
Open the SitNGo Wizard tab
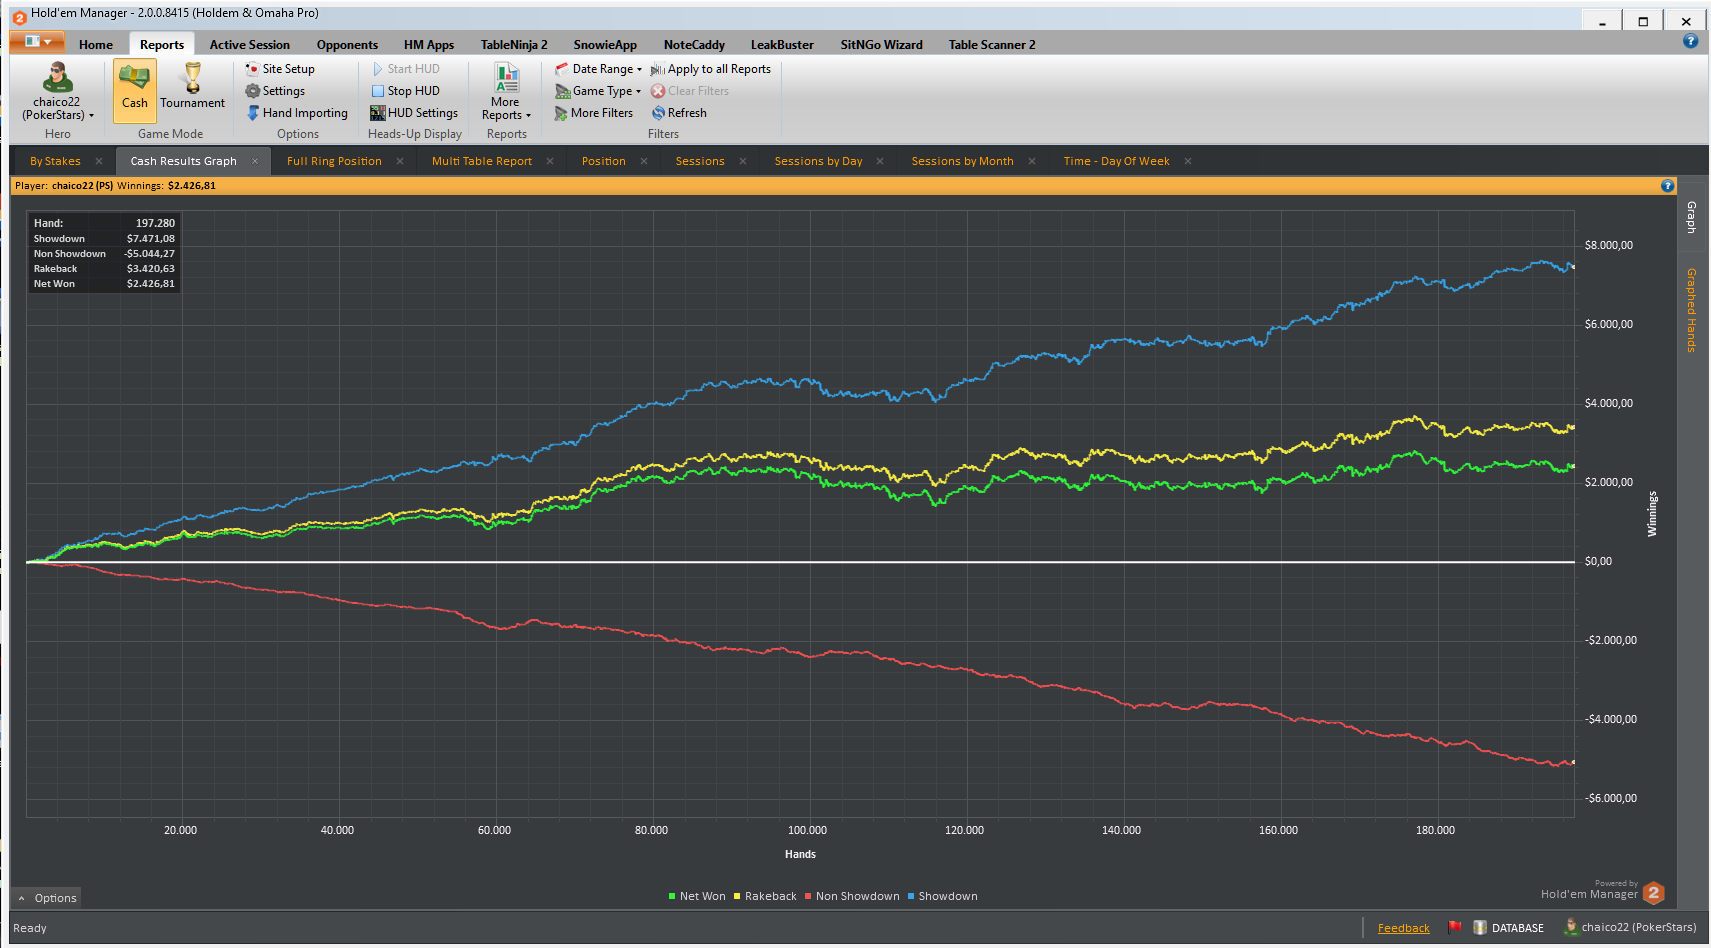tap(881, 45)
